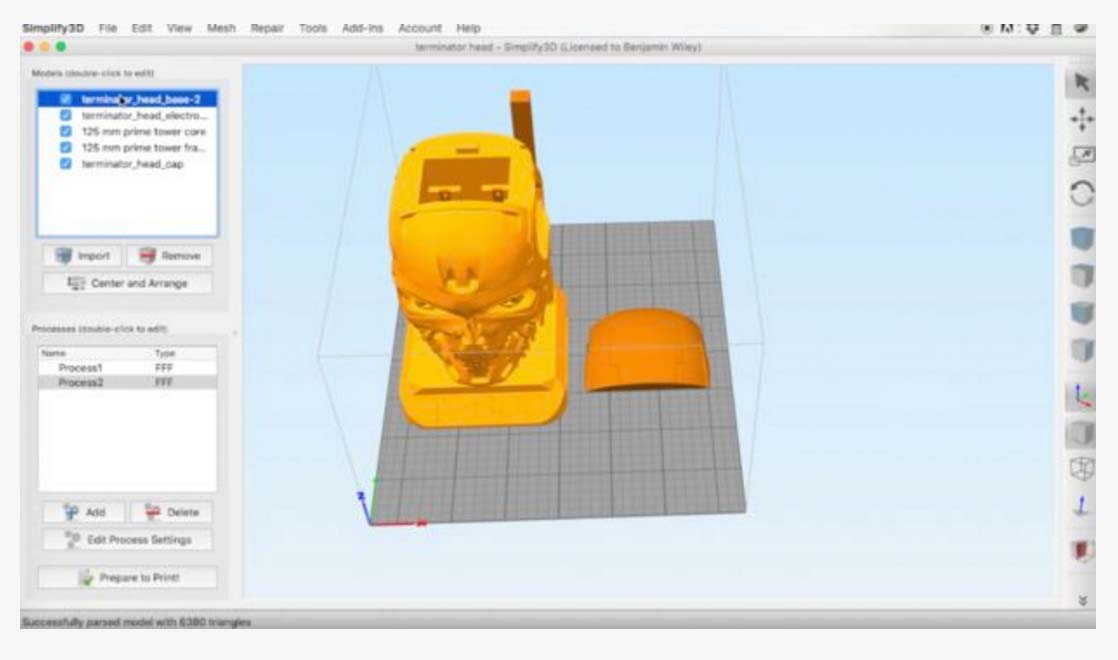Open the red cross section tool
Image resolution: width=1118 pixels, height=660 pixels.
point(1081,550)
